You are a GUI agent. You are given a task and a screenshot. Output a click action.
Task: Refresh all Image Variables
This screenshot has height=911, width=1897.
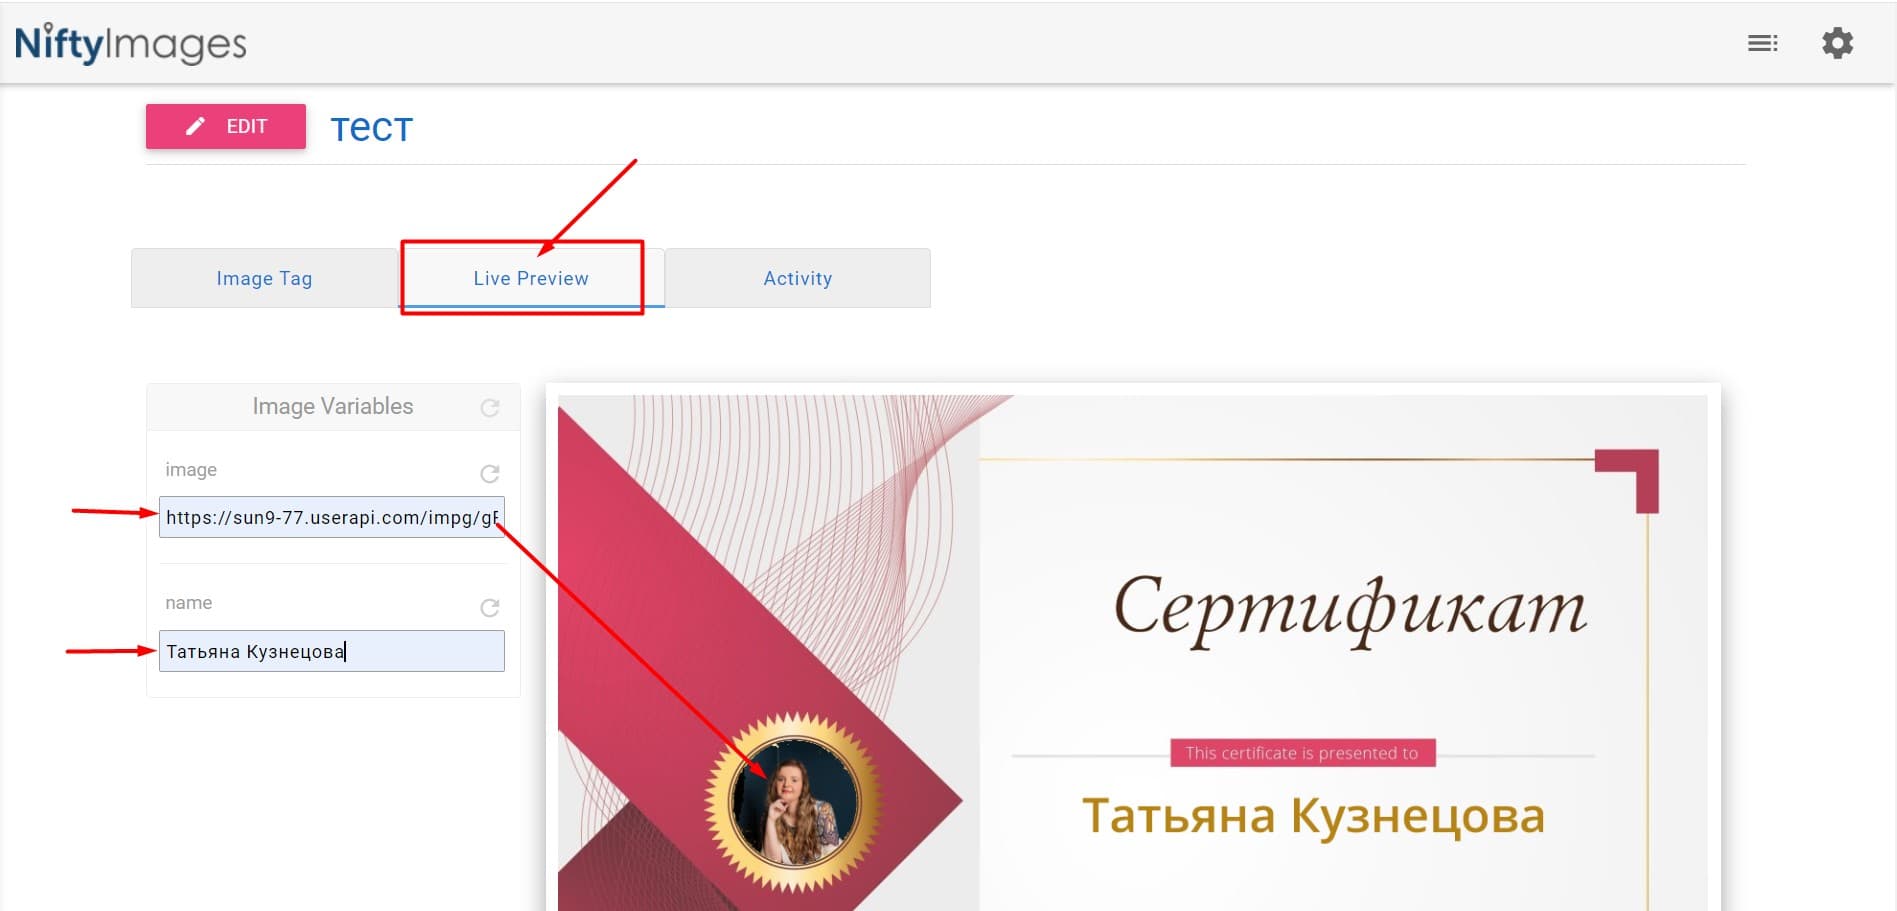tap(490, 407)
